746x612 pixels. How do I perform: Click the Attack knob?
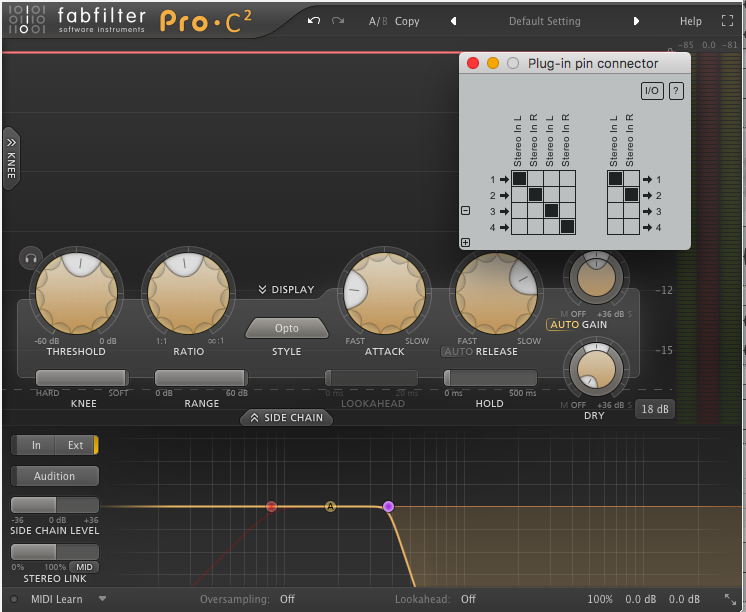tap(384, 293)
